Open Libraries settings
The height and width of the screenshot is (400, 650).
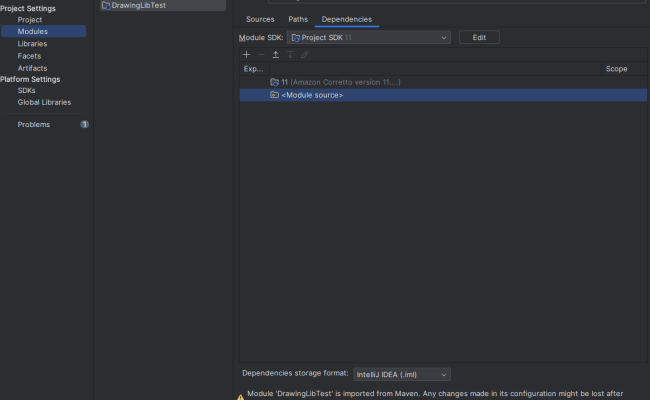(x=32, y=44)
